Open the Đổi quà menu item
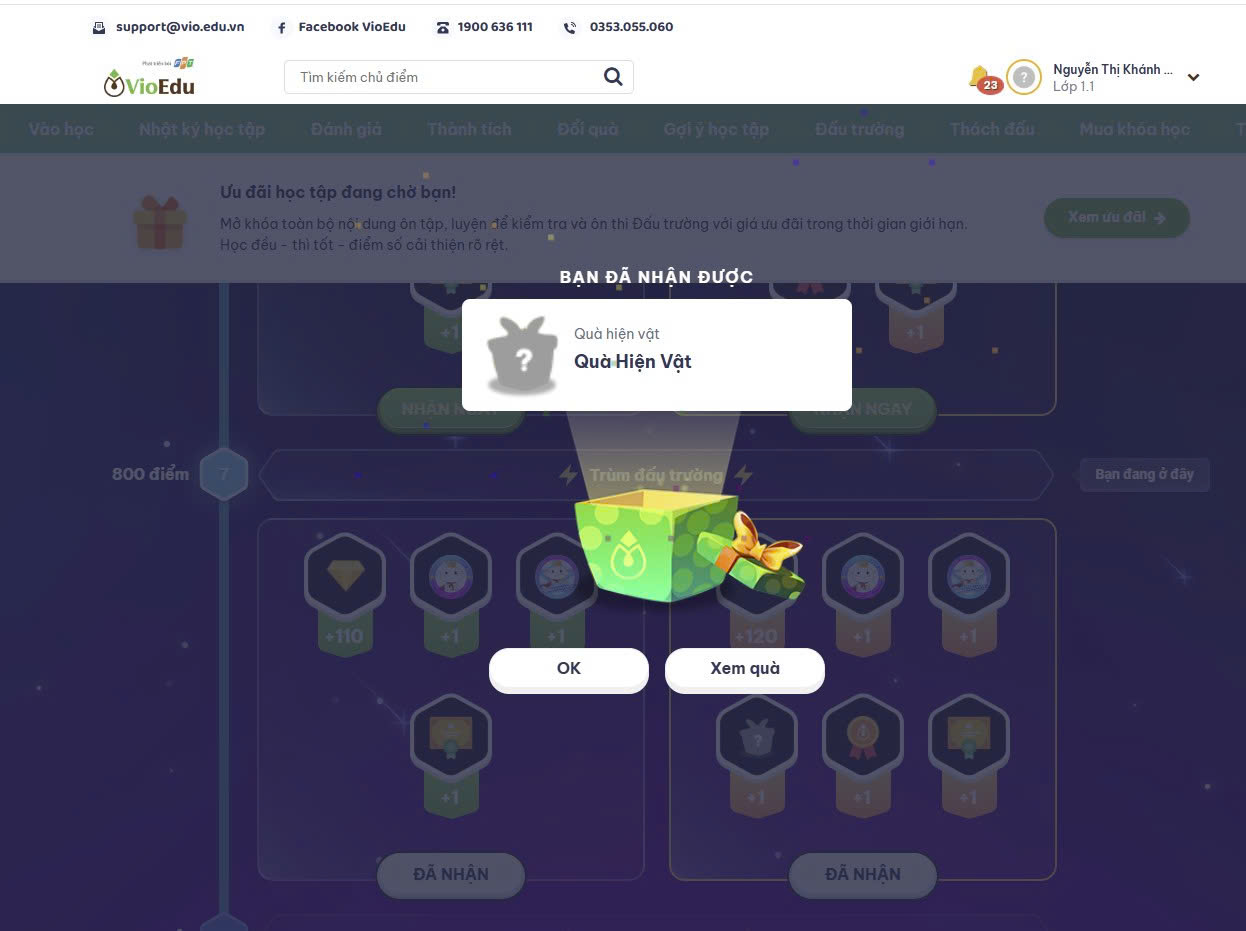 588,129
